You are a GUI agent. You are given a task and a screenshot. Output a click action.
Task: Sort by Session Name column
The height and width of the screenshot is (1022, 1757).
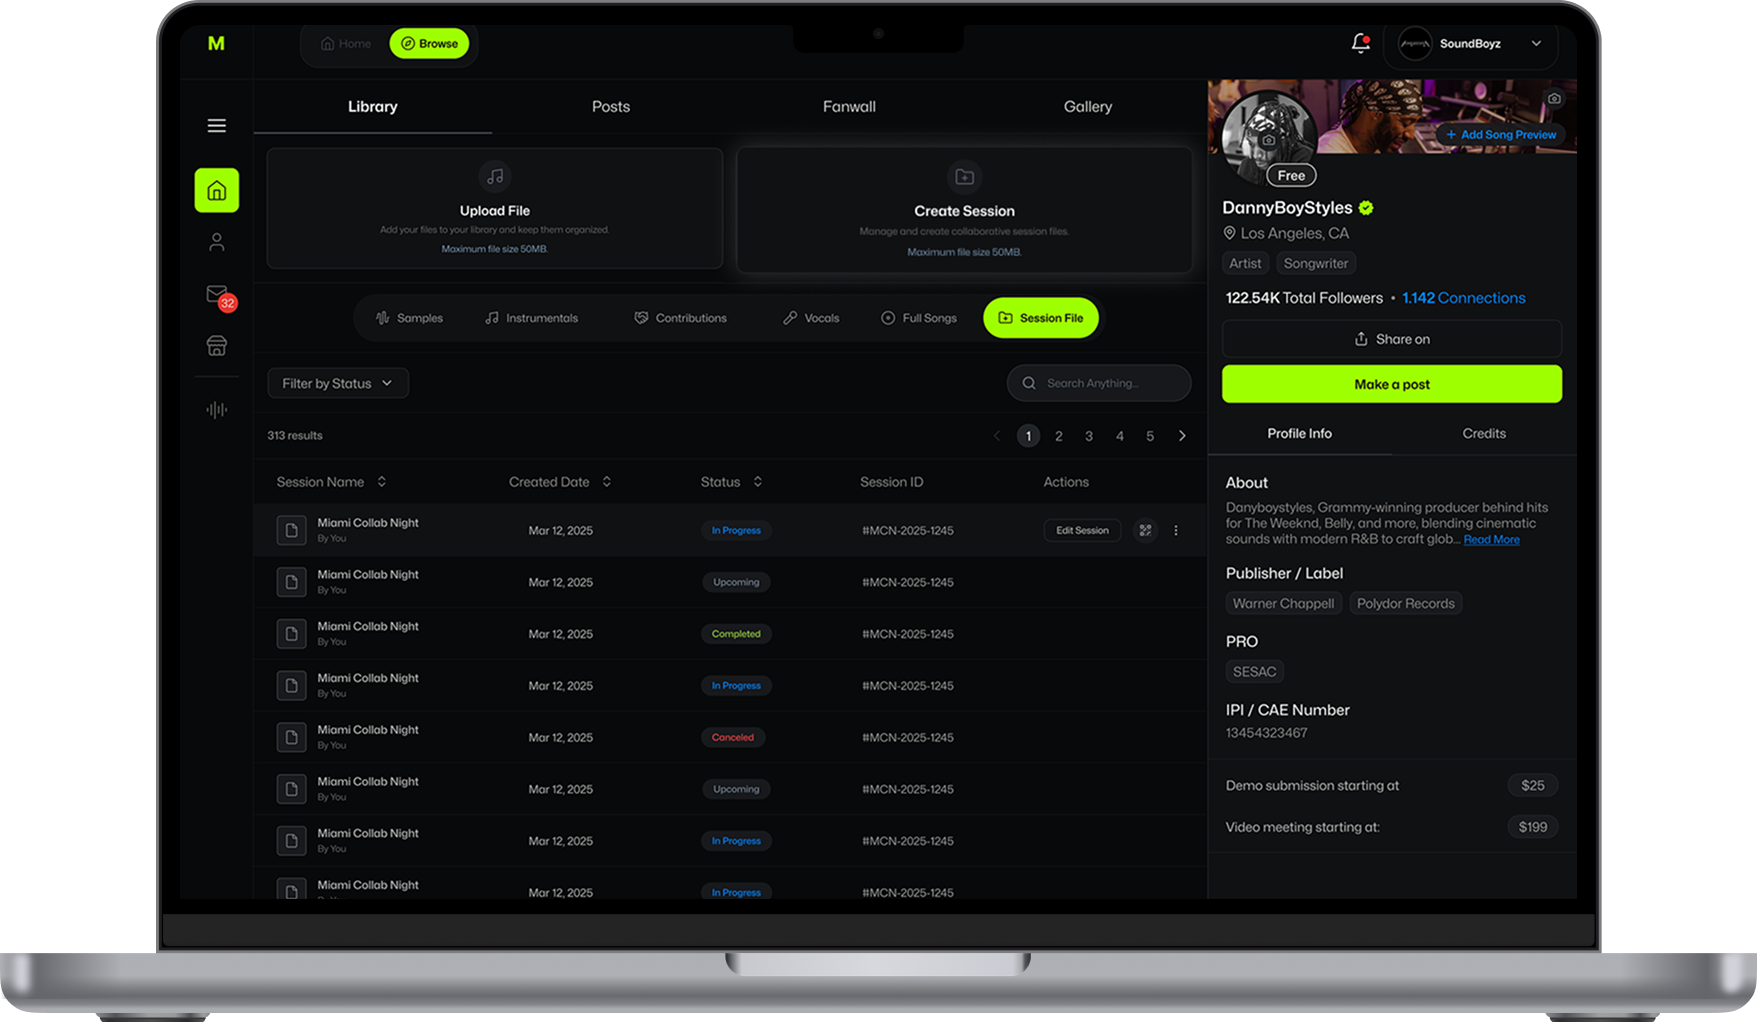click(381, 482)
